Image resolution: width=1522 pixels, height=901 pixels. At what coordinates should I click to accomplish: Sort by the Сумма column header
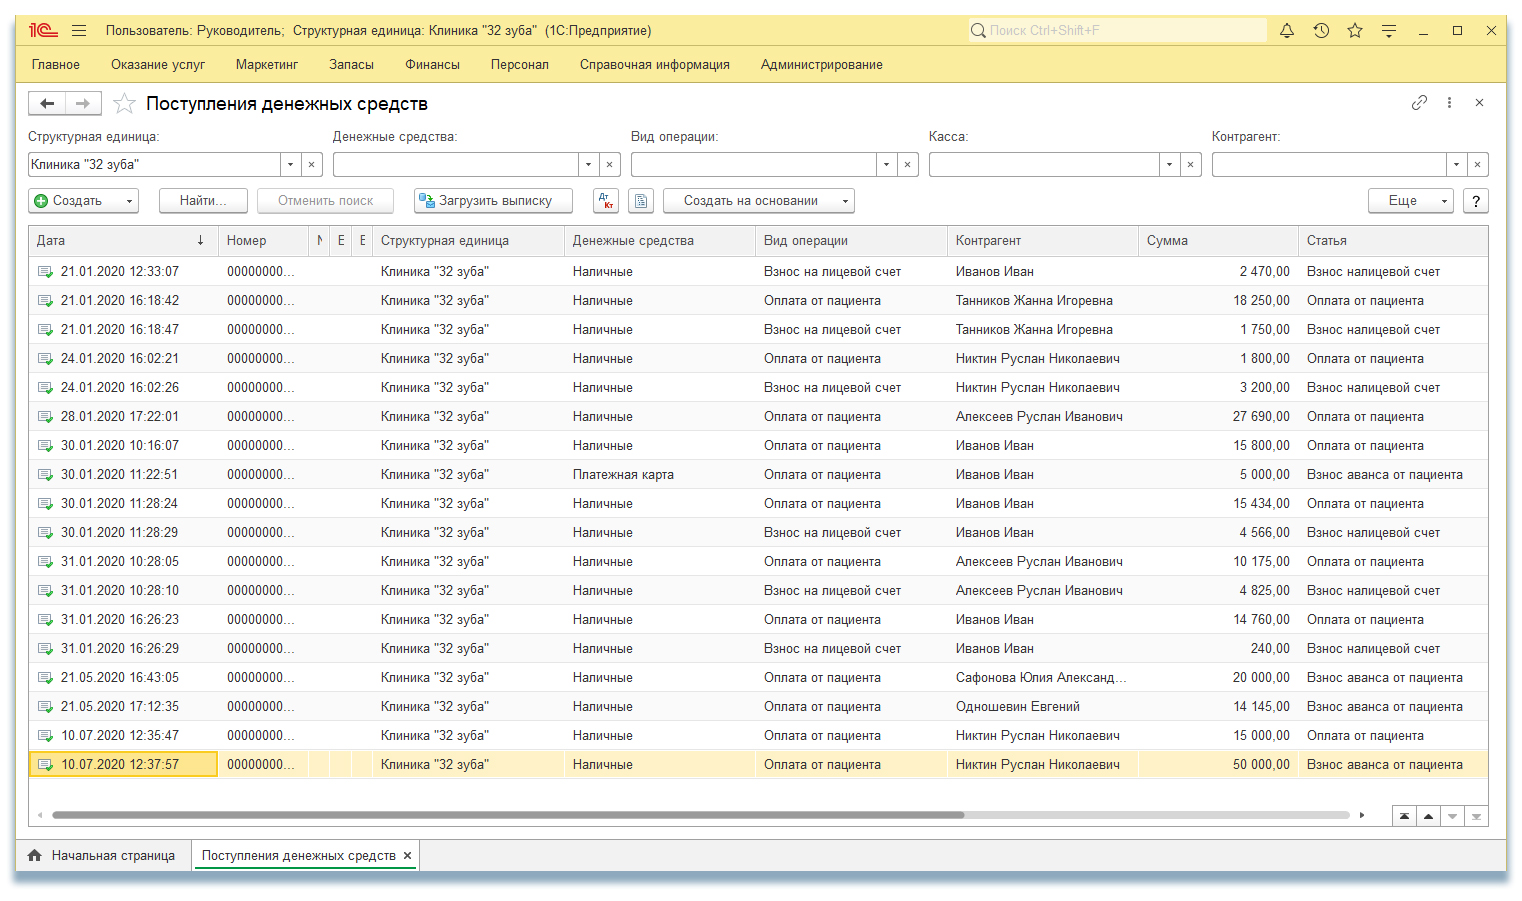(x=1218, y=241)
